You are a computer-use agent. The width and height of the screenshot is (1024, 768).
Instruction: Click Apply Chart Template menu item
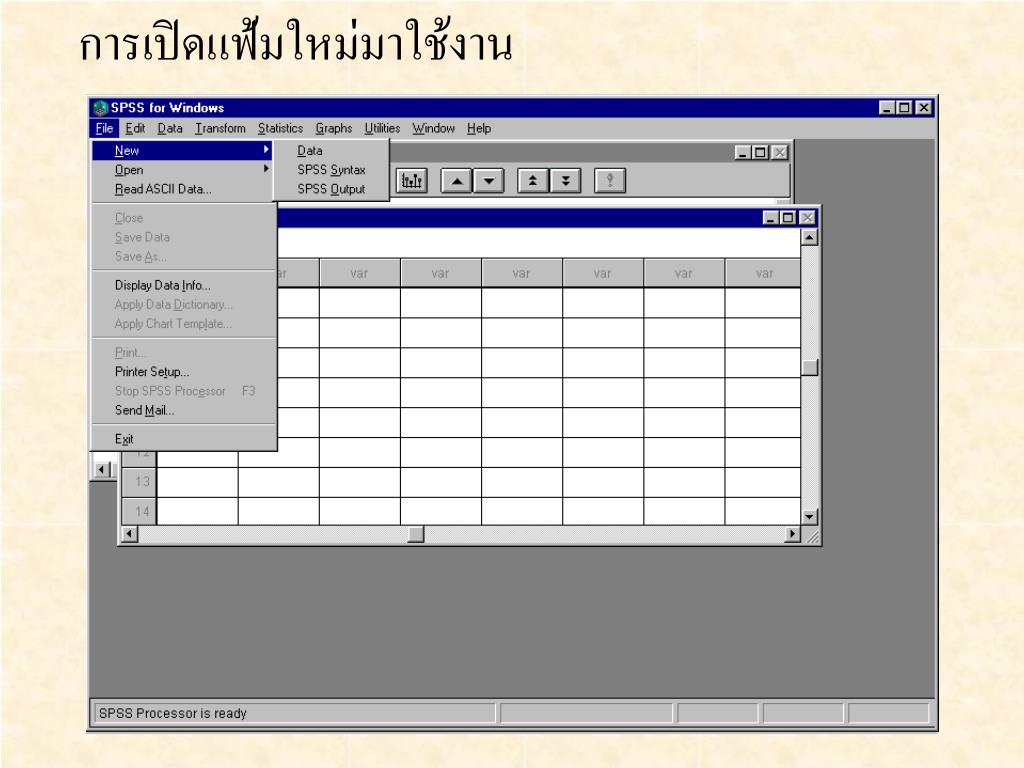(182, 324)
